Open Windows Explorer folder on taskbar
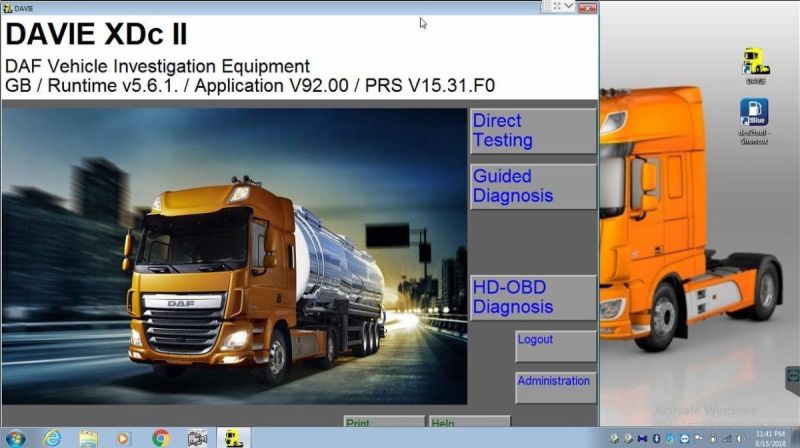This screenshot has width=800, height=448. (x=88, y=438)
